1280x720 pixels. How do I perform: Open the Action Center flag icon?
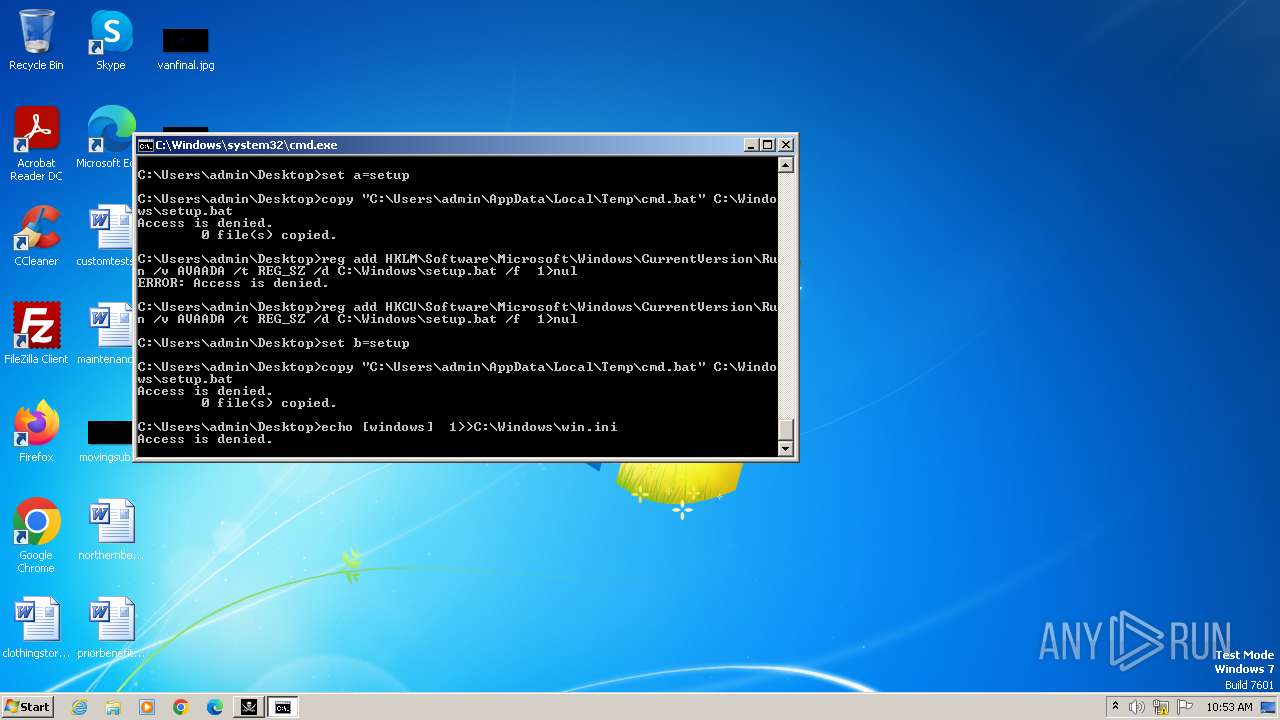point(1185,707)
